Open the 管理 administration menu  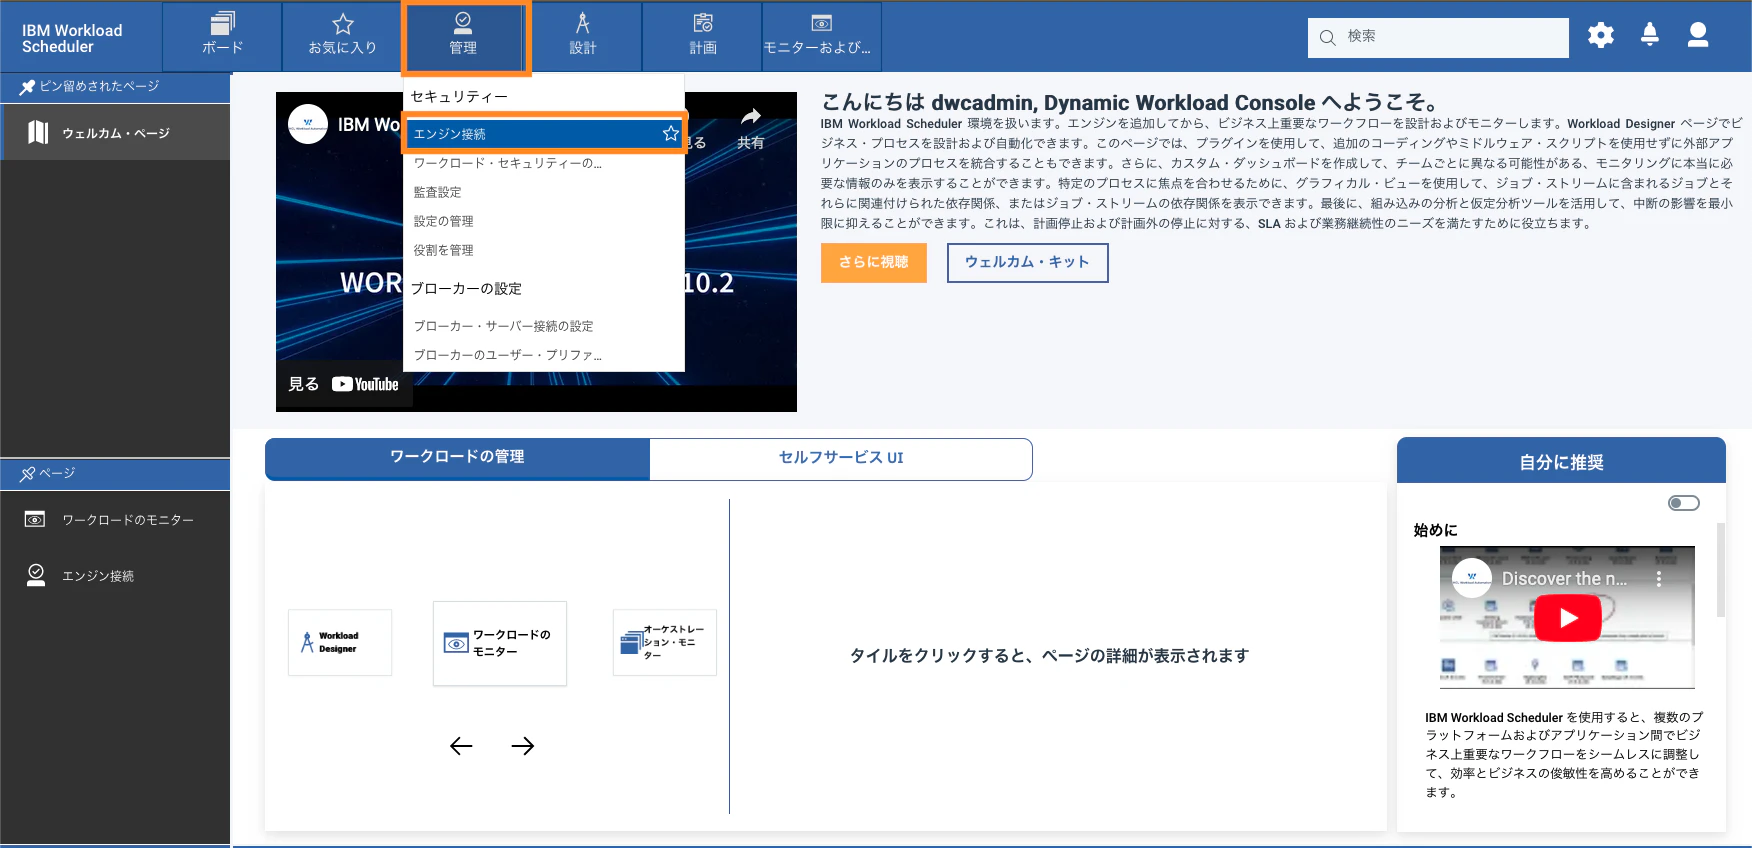(463, 36)
